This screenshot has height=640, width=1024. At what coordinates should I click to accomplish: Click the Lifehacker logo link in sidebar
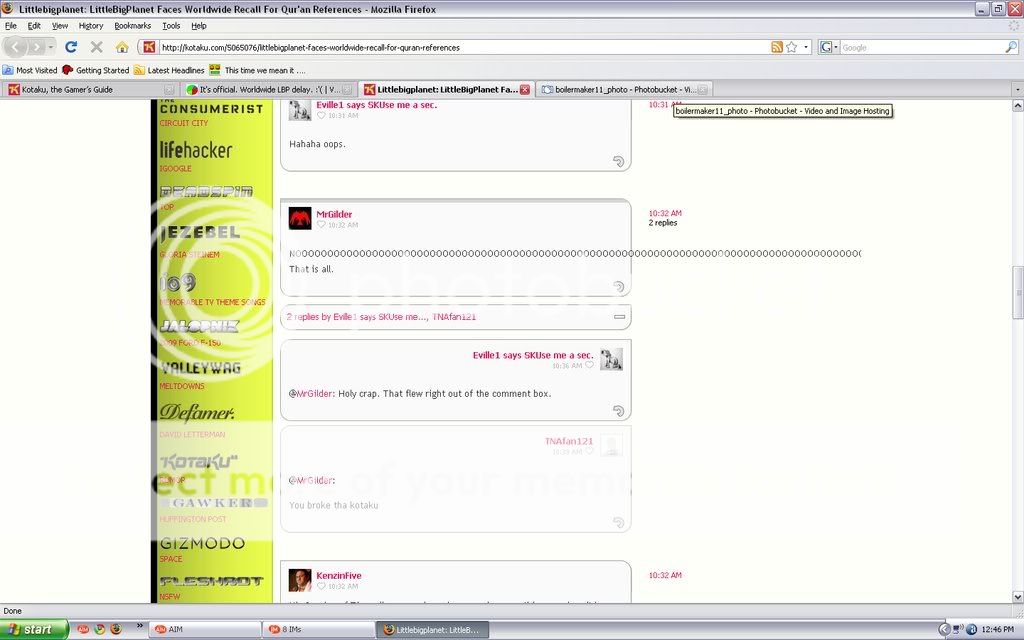coord(196,150)
